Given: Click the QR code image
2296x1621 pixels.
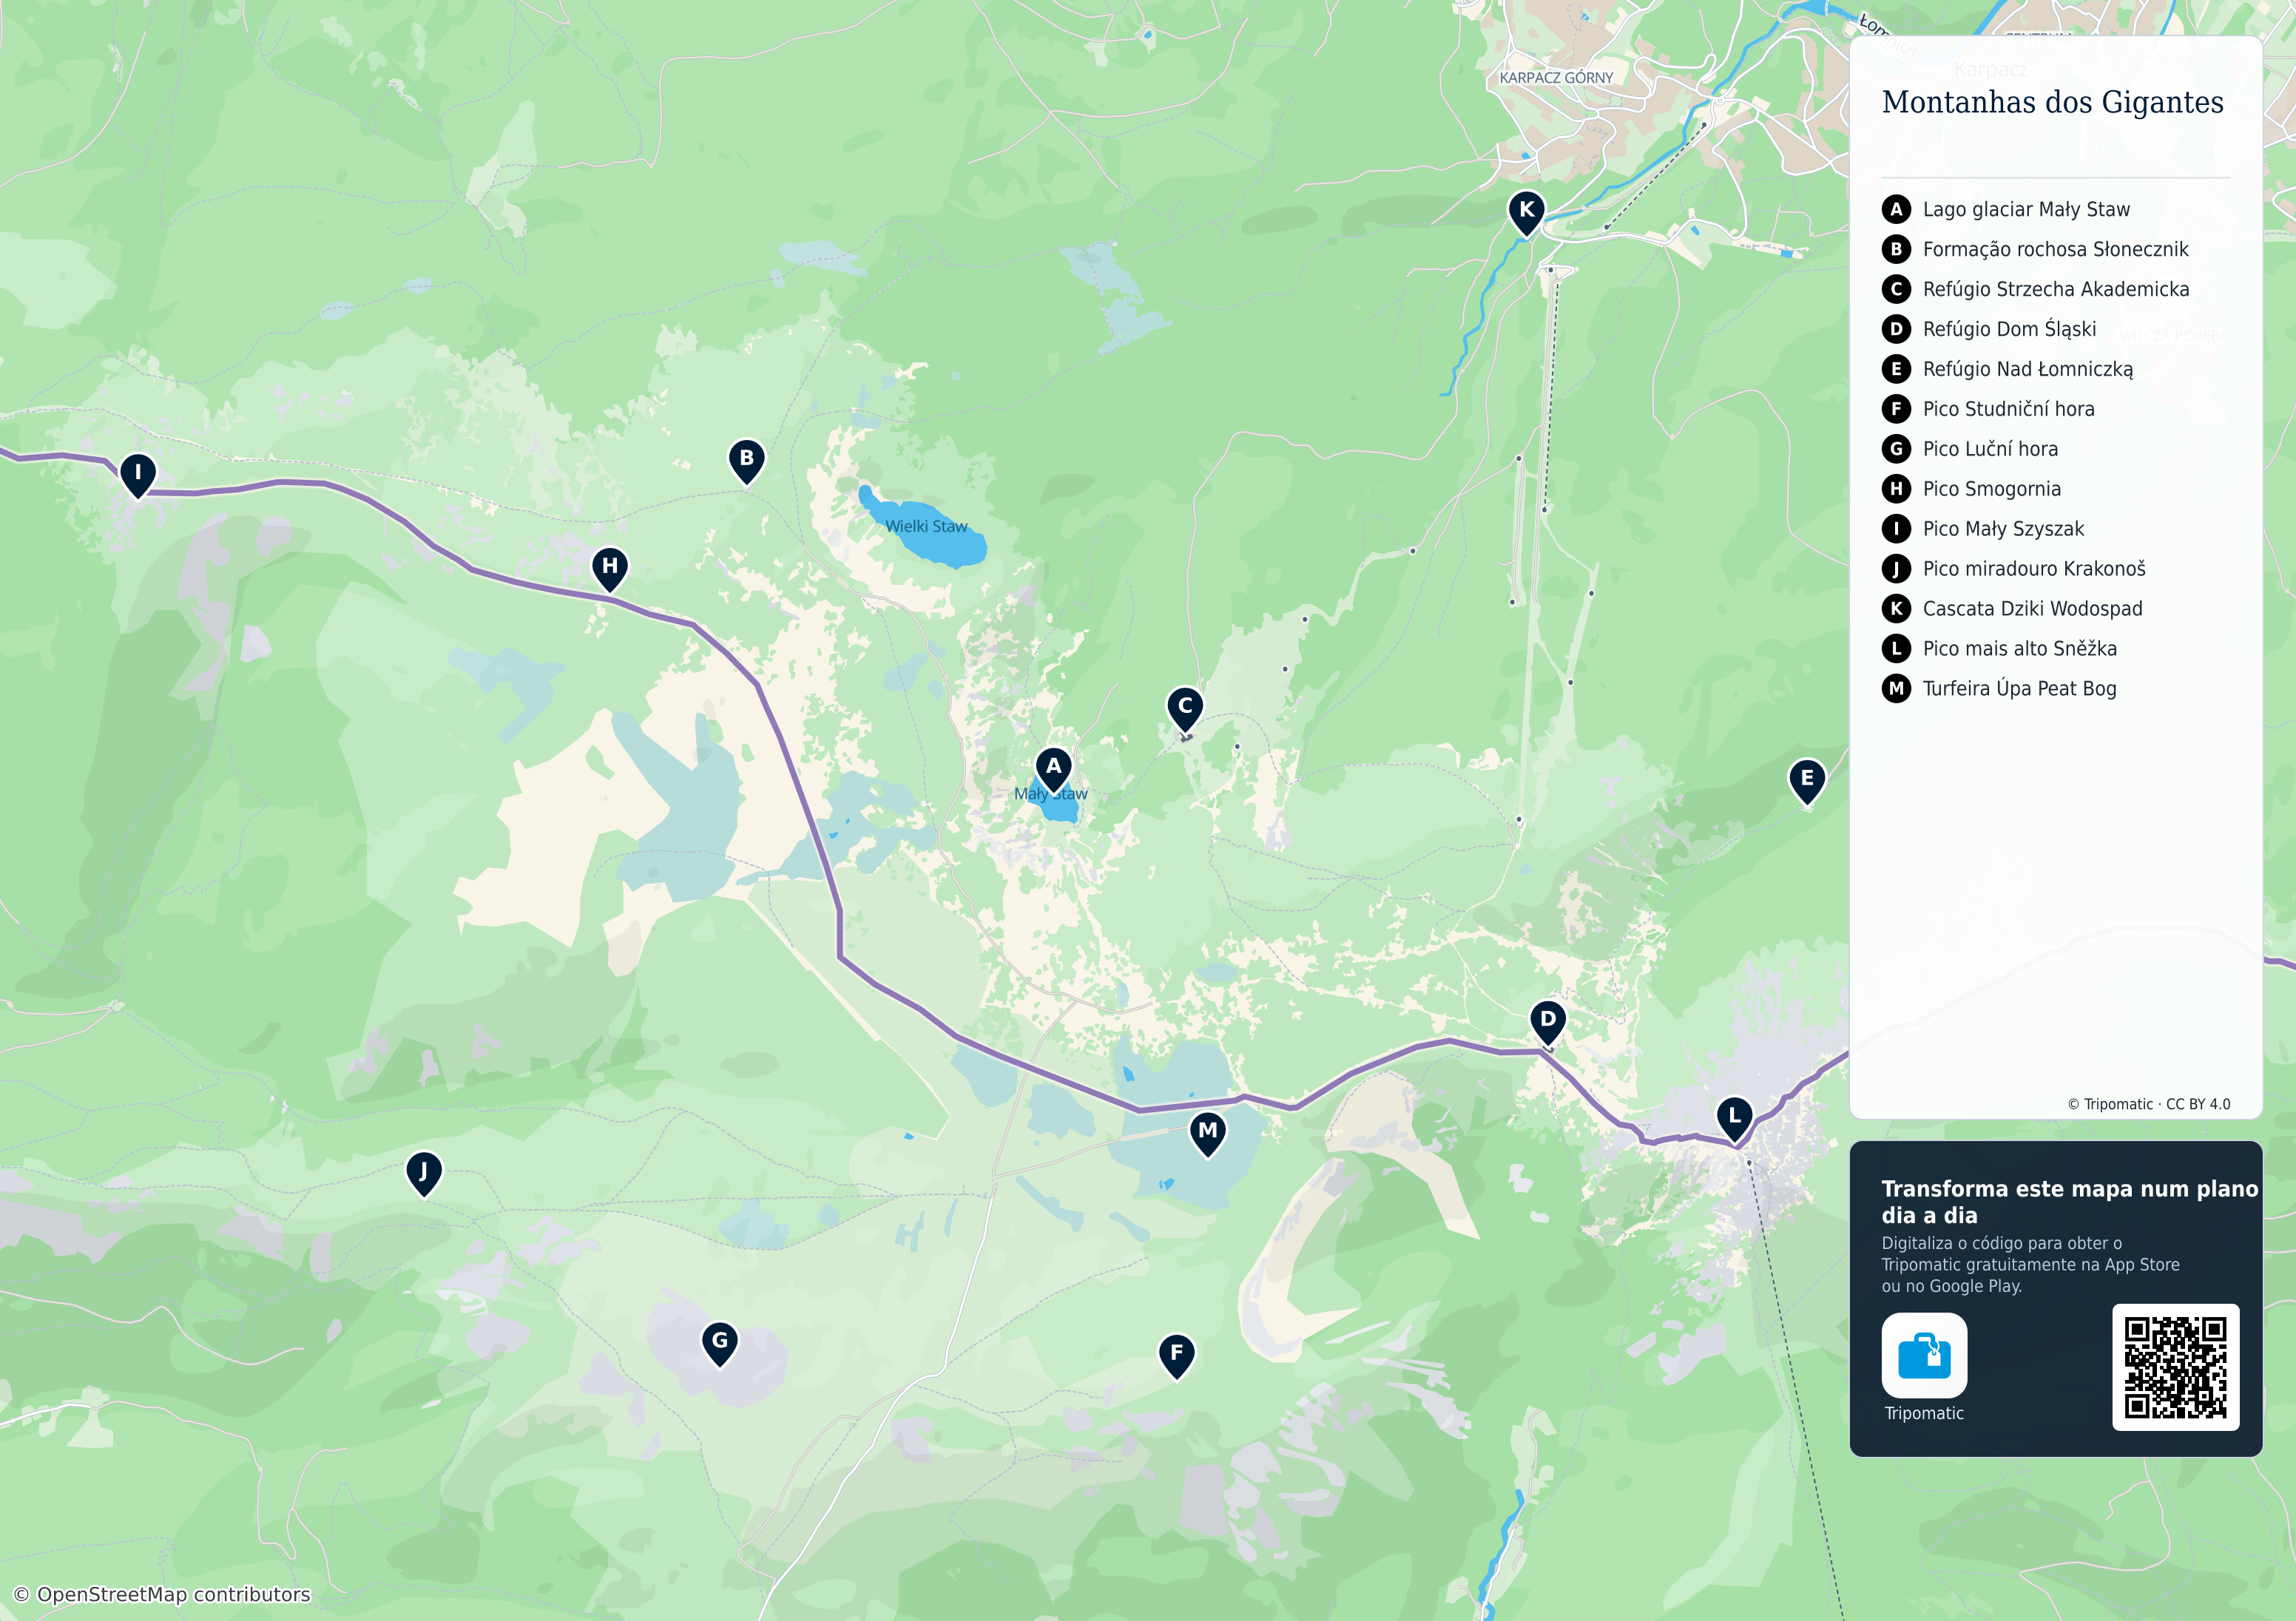Looking at the screenshot, I should coord(2175,1367).
